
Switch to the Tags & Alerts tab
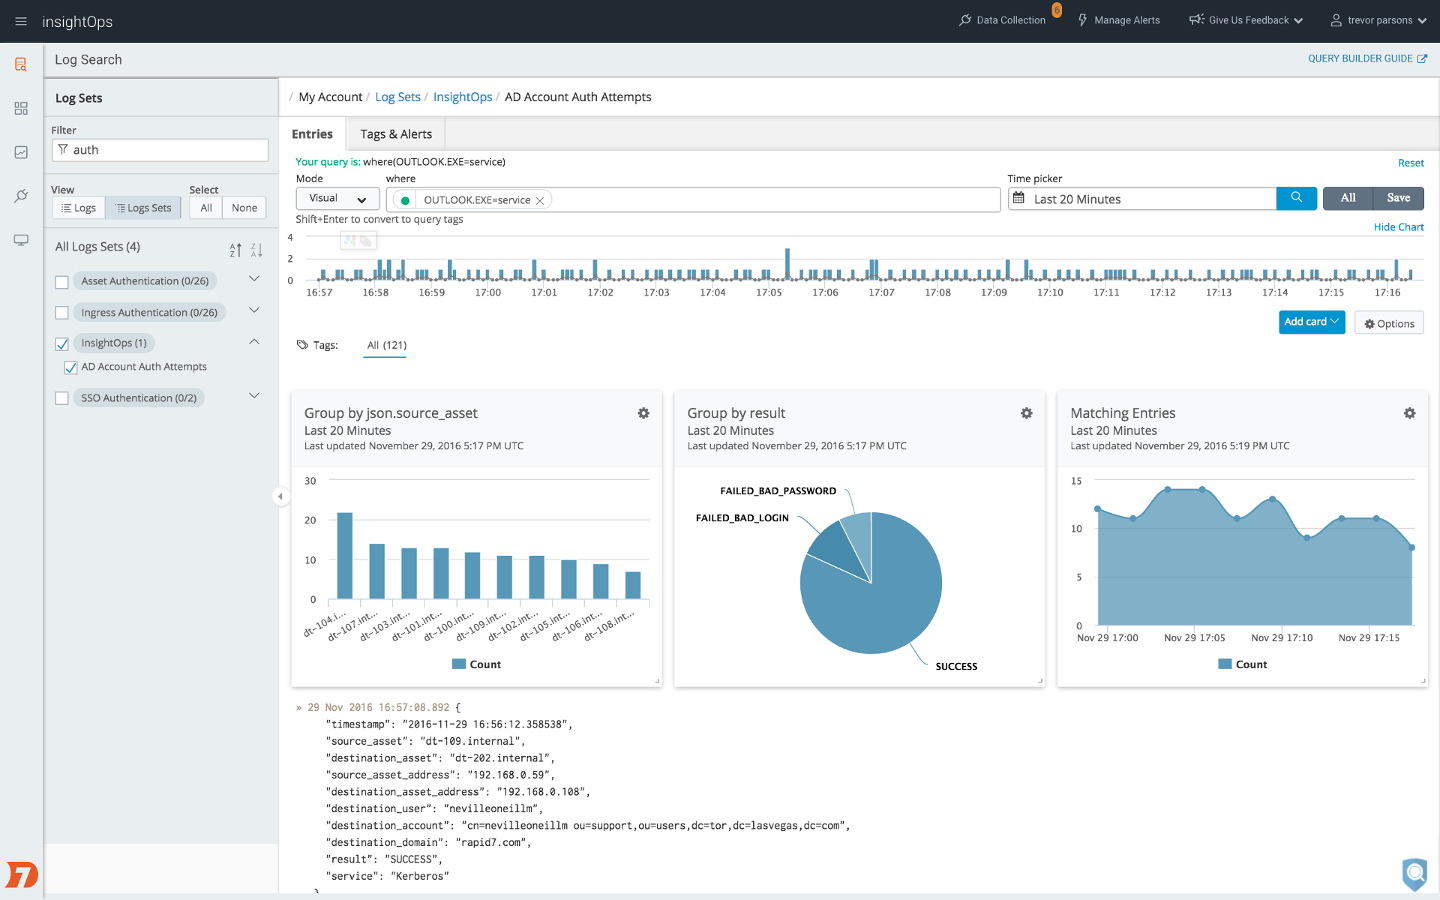tap(396, 134)
